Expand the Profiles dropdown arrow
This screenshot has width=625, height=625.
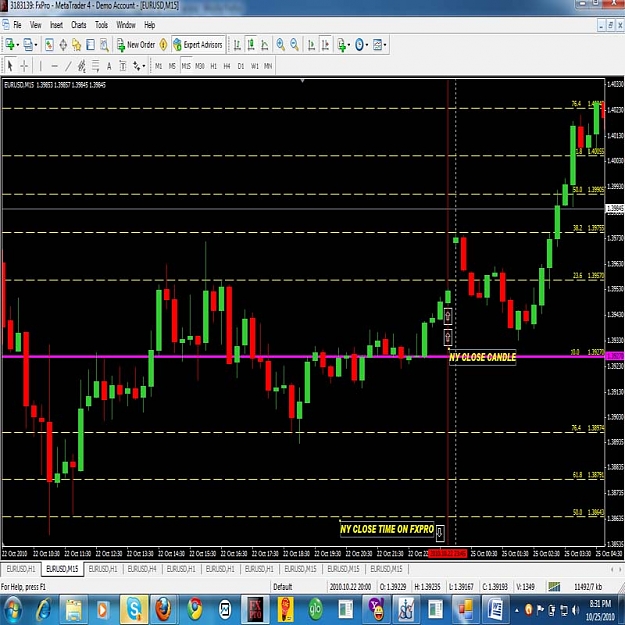point(36,45)
